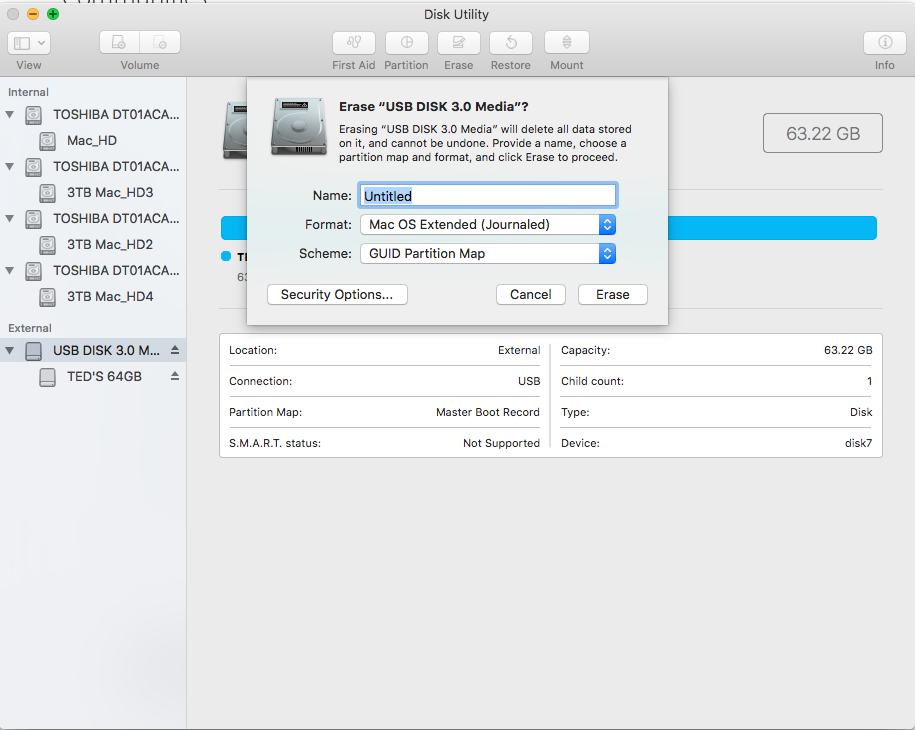The image size is (915, 730).
Task: Open the Scheme dropdown menu
Action: [487, 254]
